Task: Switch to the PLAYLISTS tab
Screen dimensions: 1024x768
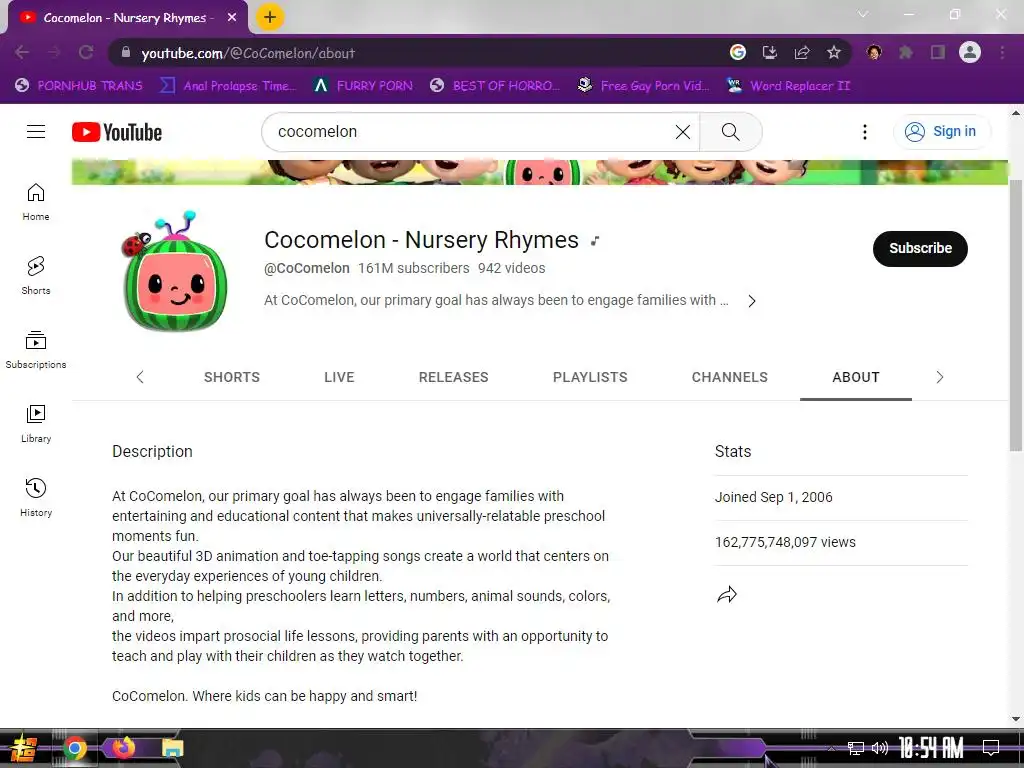Action: coord(590,377)
